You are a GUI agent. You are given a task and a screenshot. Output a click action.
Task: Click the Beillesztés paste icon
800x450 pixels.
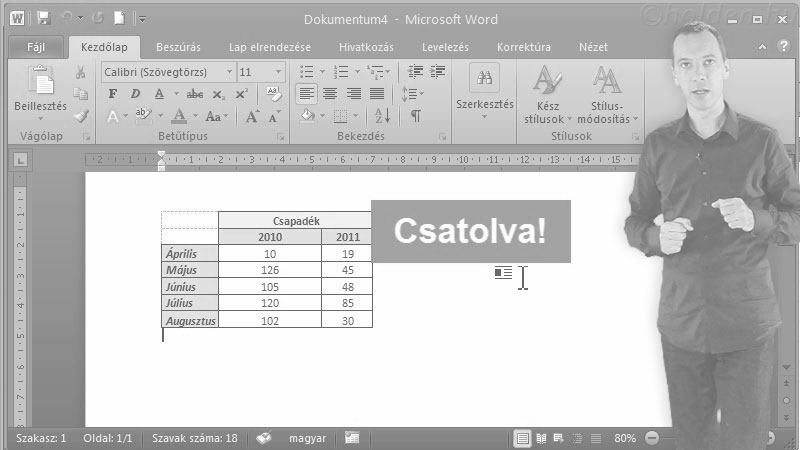(40, 81)
